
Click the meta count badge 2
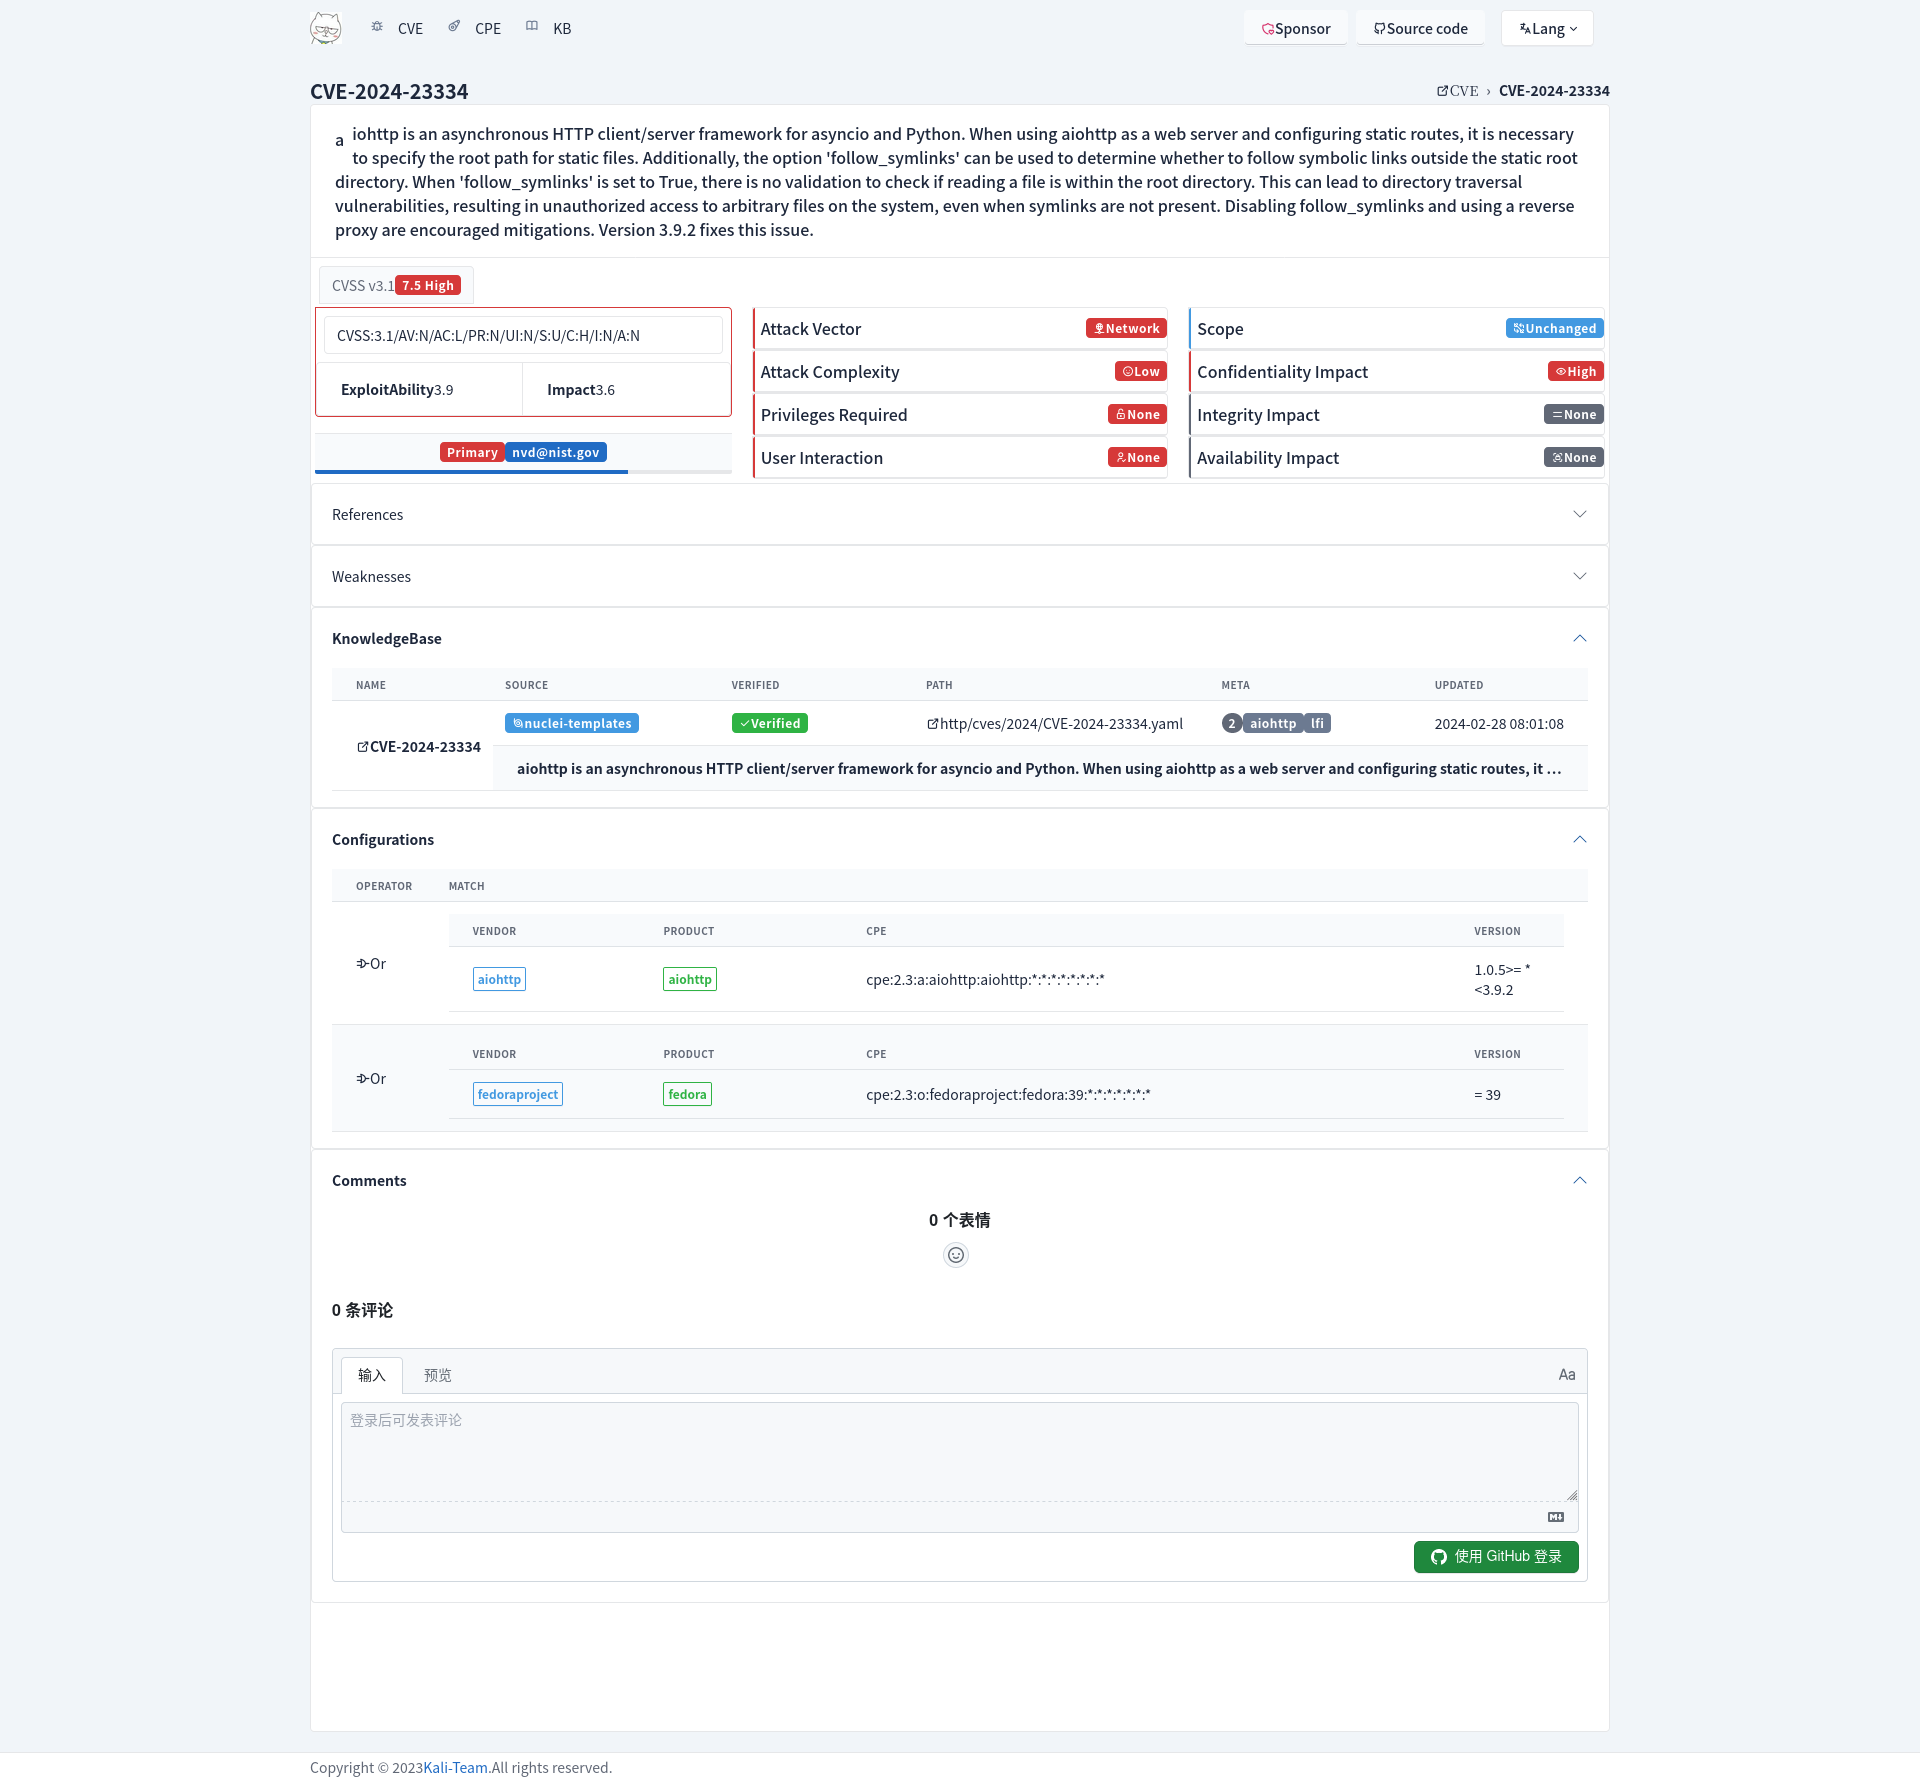(1232, 723)
